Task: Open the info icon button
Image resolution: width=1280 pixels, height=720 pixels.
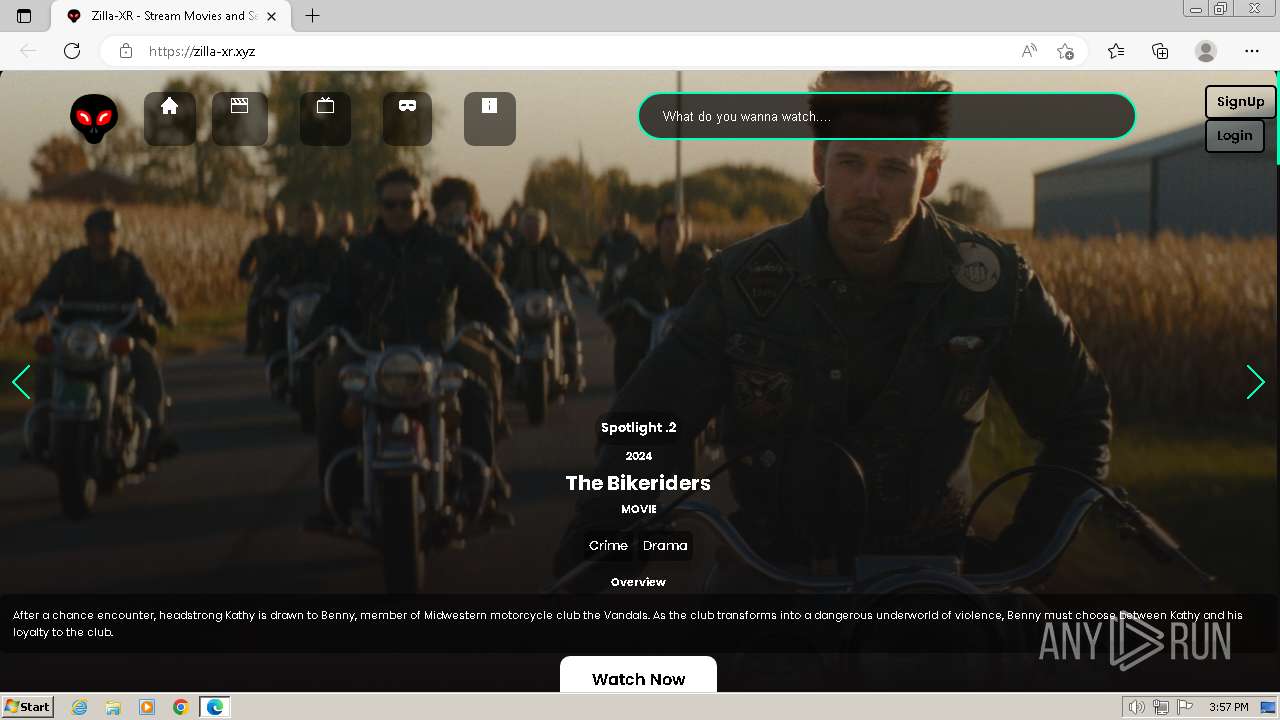Action: (490, 119)
